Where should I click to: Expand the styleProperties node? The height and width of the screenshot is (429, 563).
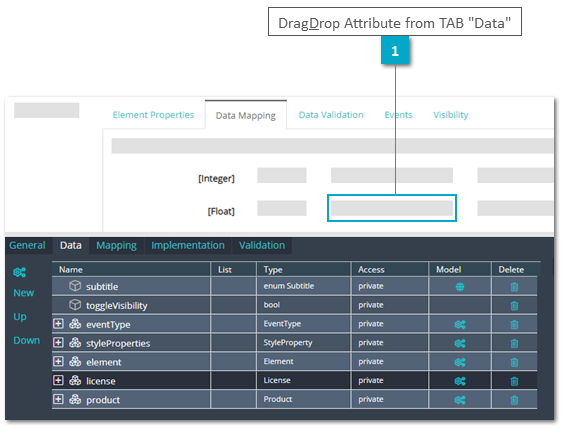point(58,342)
